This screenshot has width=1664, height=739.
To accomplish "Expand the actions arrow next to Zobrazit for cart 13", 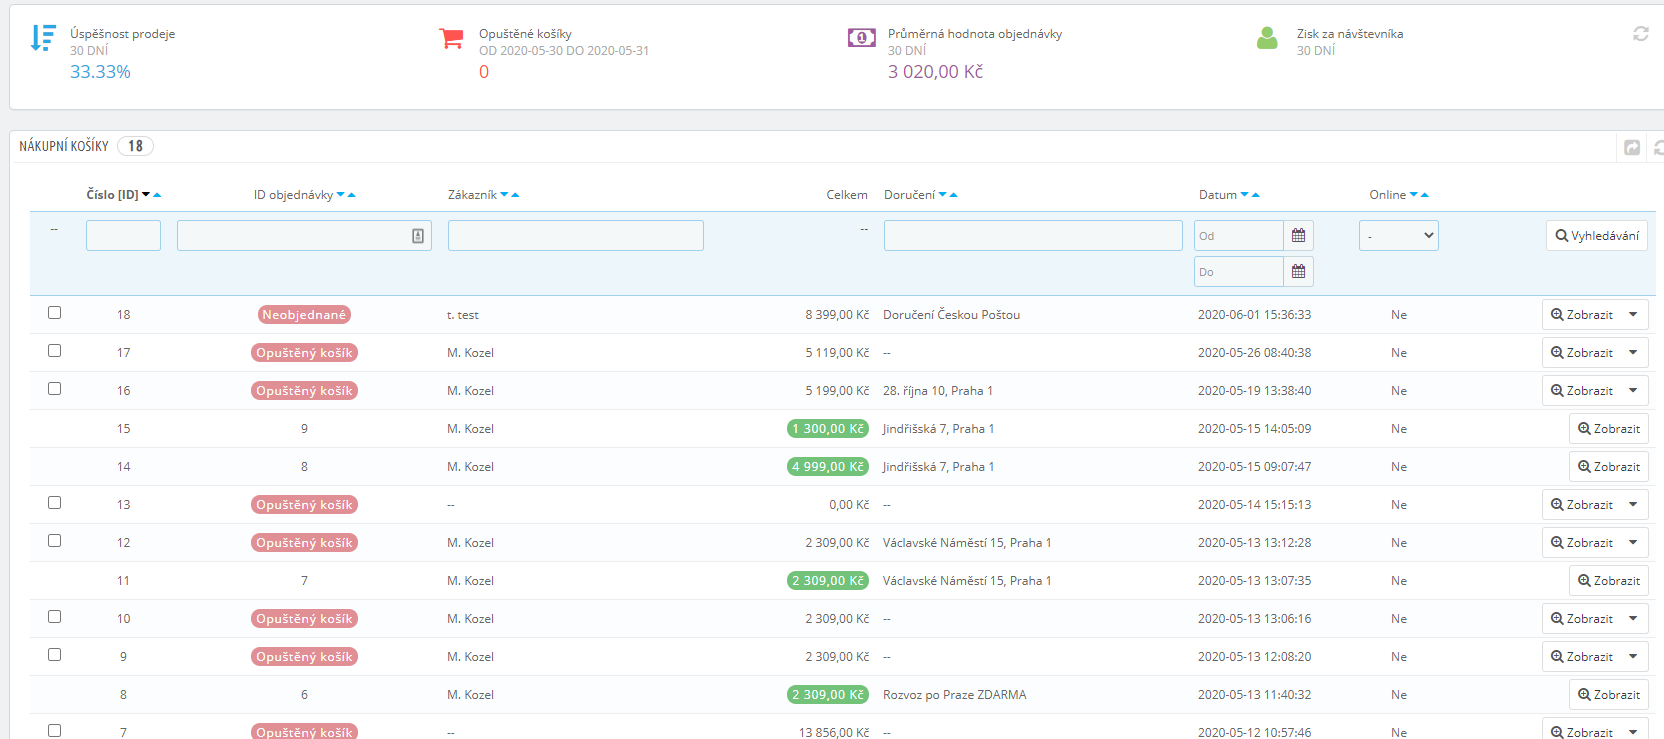I will tap(1633, 505).
